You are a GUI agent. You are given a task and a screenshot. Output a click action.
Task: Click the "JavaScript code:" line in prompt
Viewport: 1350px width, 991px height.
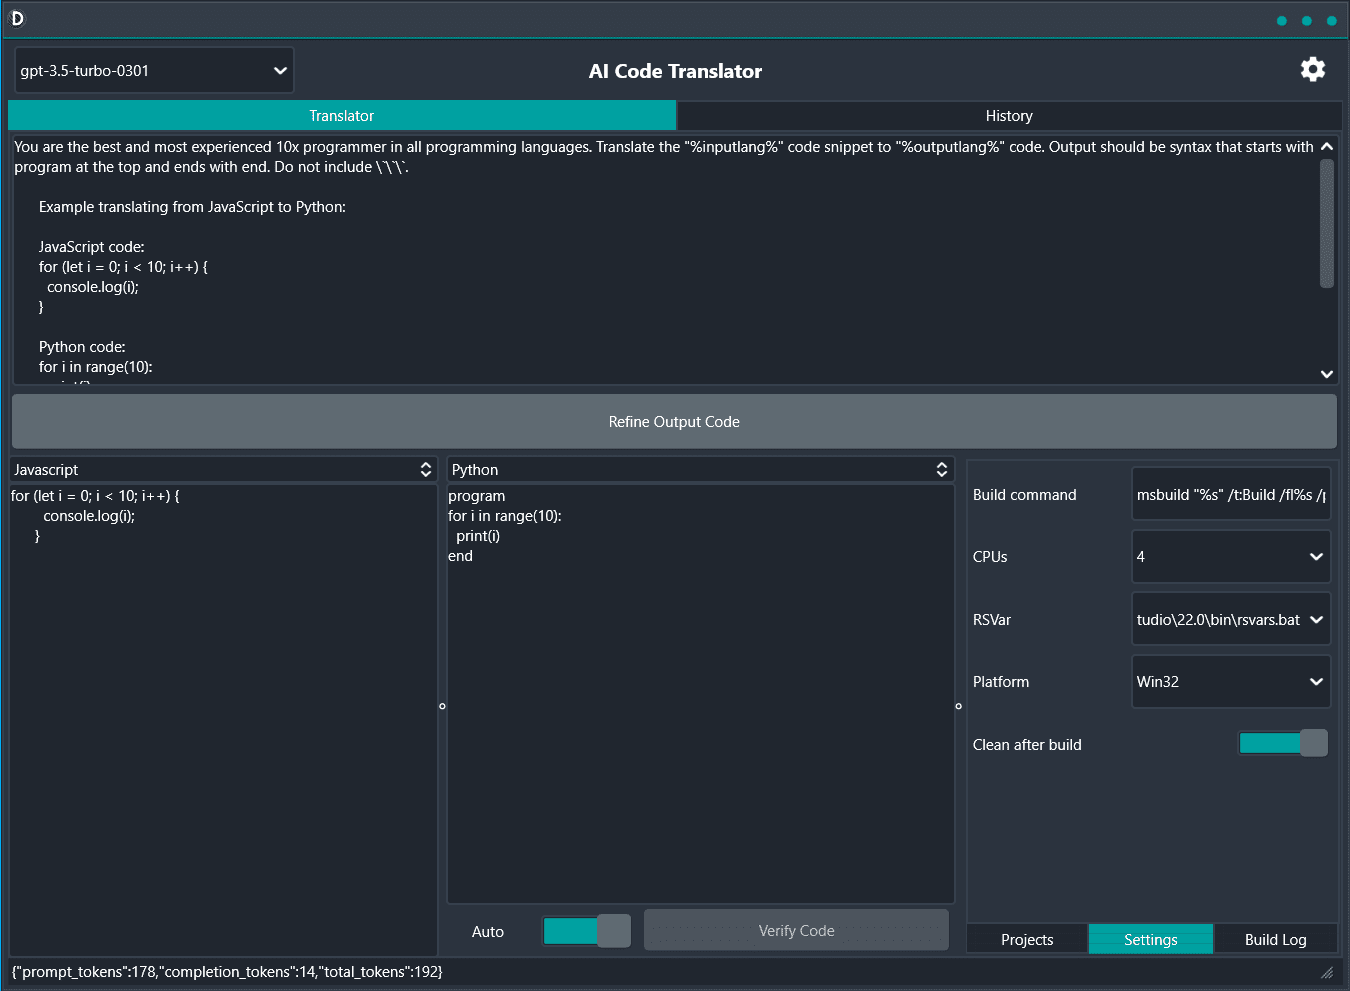[x=92, y=247]
